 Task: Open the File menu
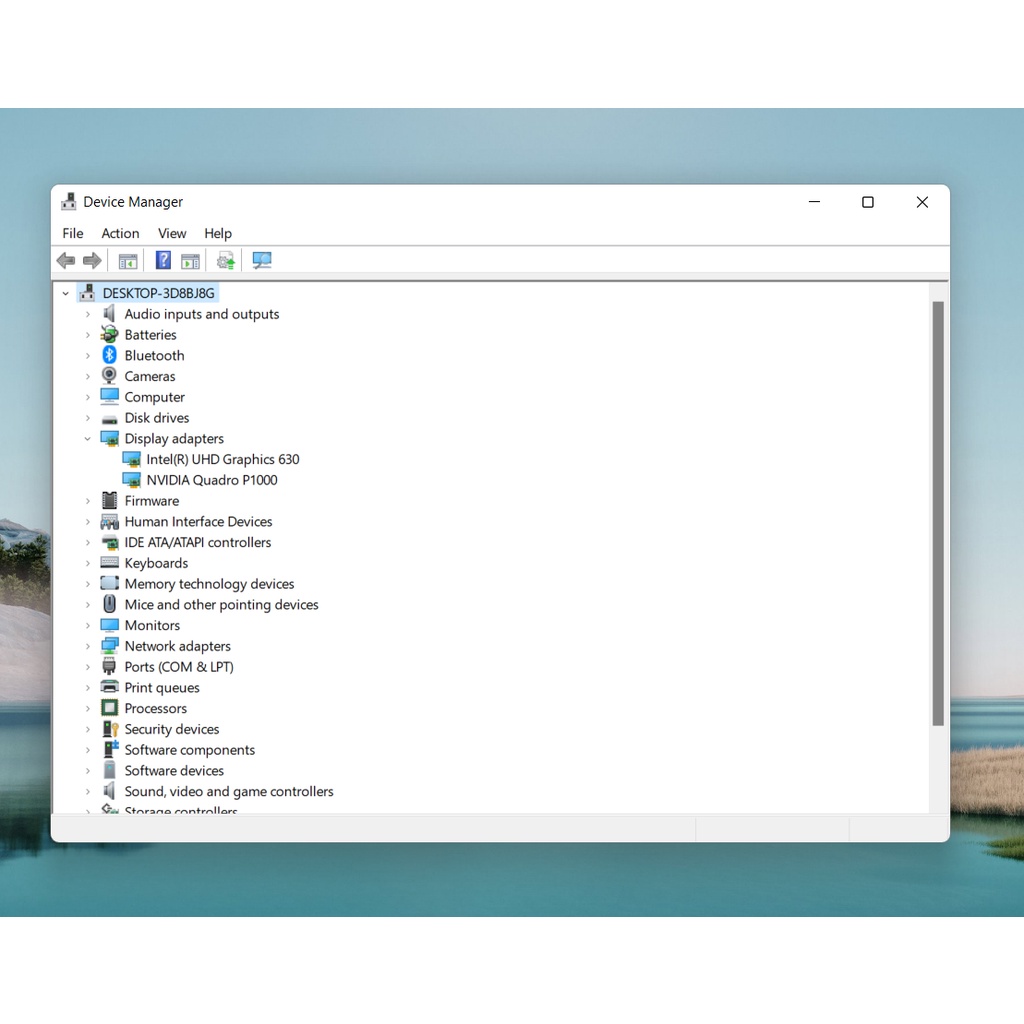73,233
